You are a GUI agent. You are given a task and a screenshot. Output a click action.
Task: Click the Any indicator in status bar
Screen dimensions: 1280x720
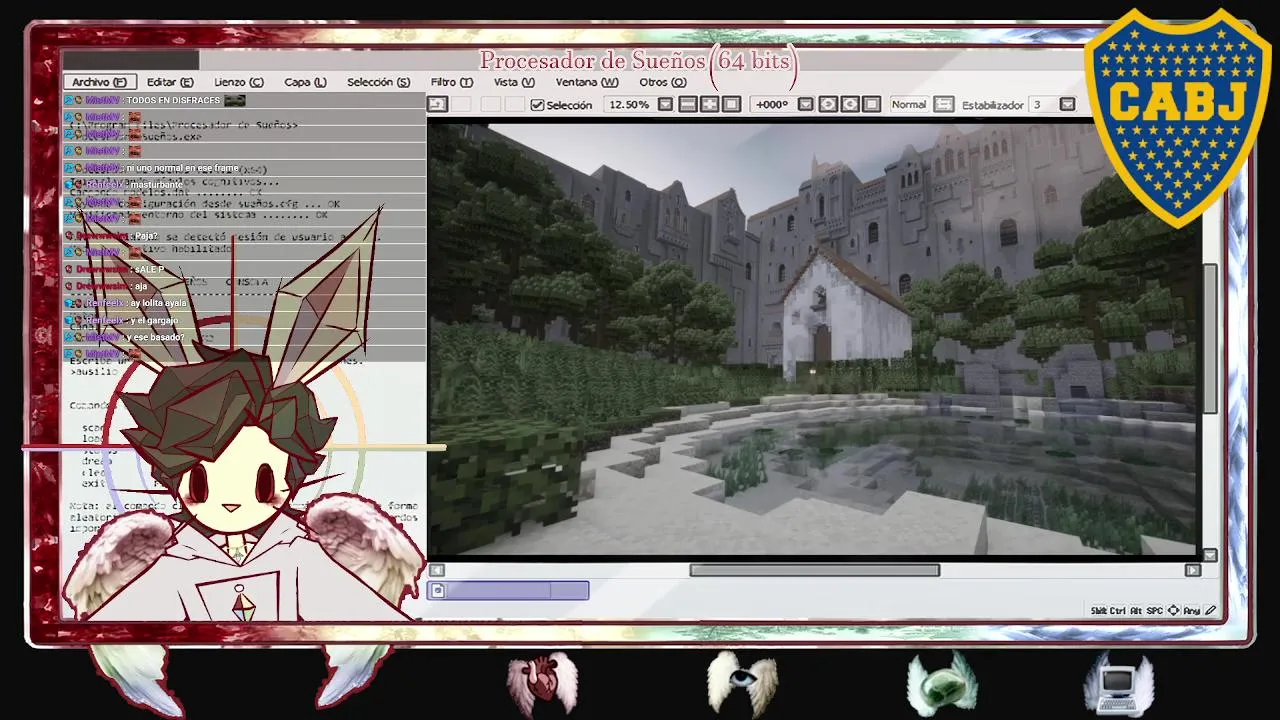(1192, 610)
